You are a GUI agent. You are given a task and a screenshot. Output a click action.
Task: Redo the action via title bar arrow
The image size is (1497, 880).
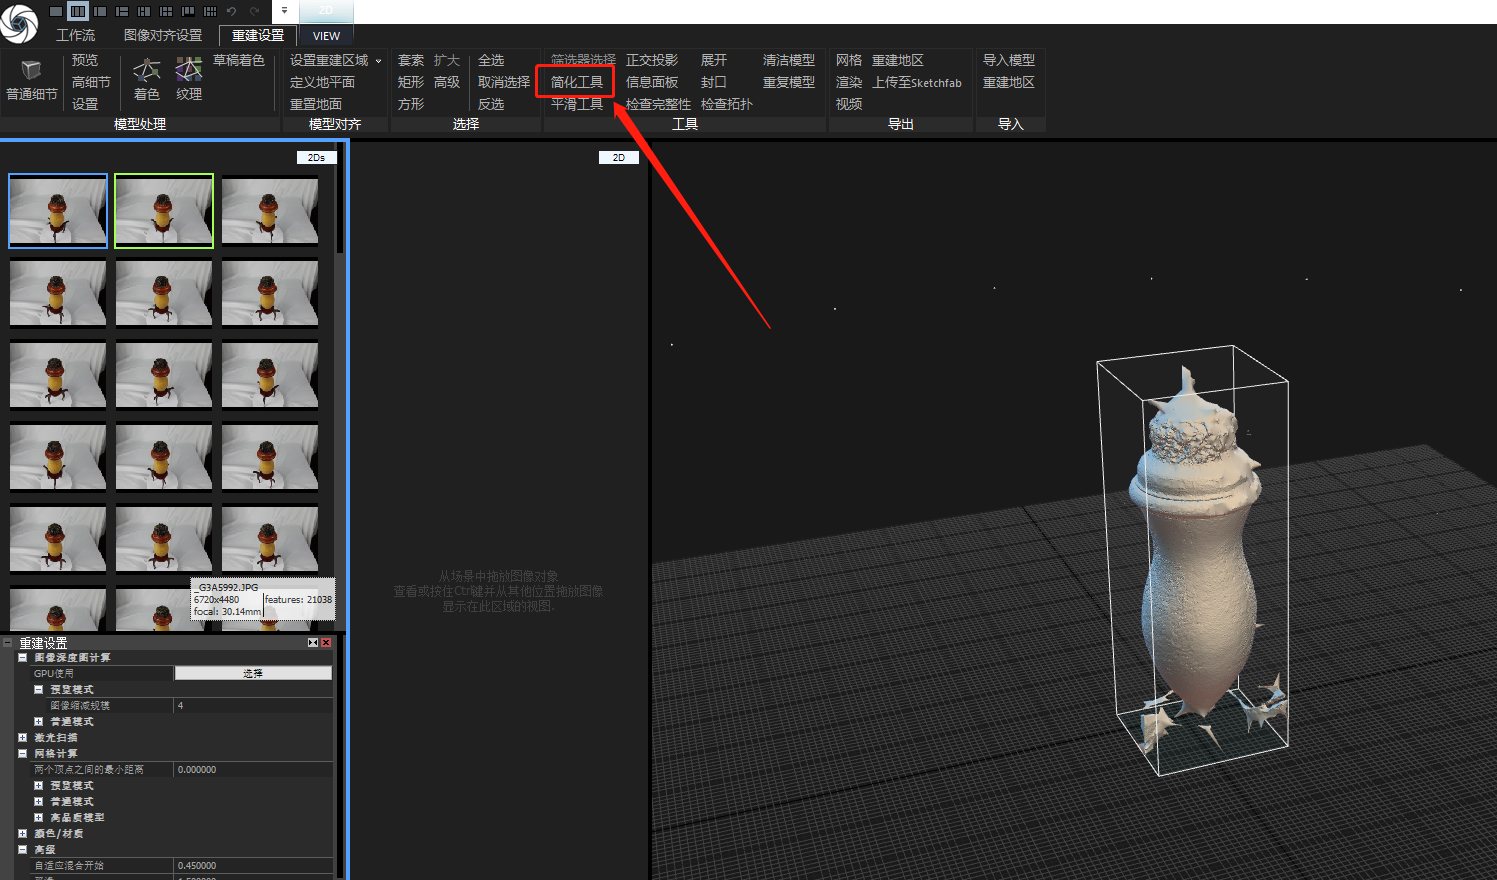255,11
